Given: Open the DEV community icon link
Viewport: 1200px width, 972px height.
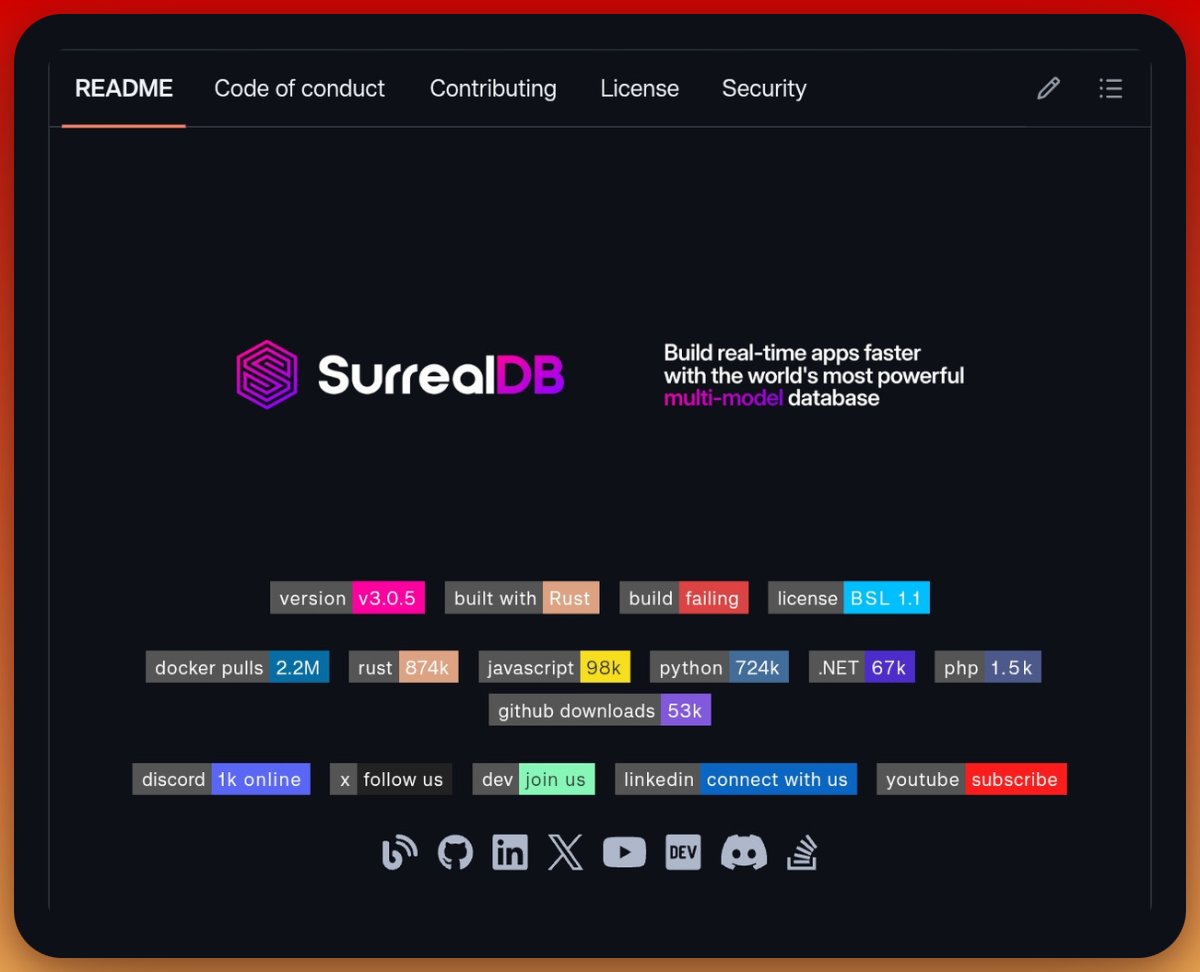Looking at the screenshot, I should pos(683,853).
